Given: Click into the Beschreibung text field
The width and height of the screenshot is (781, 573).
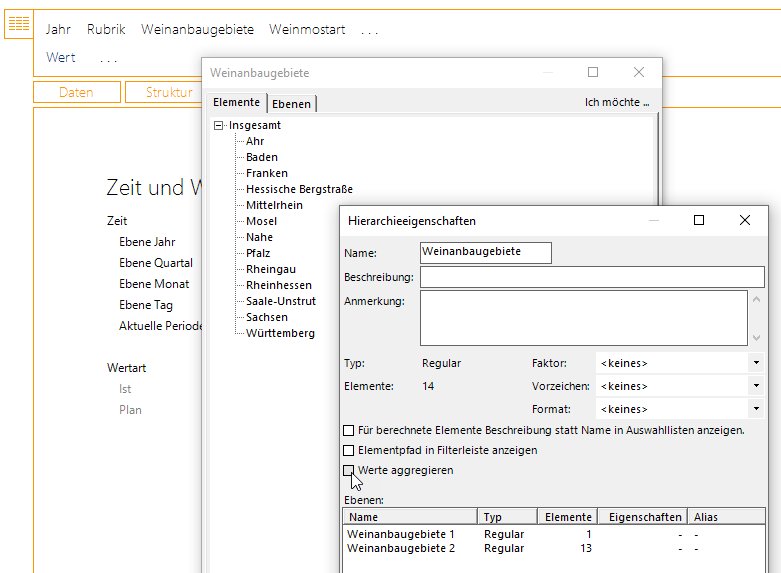Looking at the screenshot, I should tap(591, 276).
